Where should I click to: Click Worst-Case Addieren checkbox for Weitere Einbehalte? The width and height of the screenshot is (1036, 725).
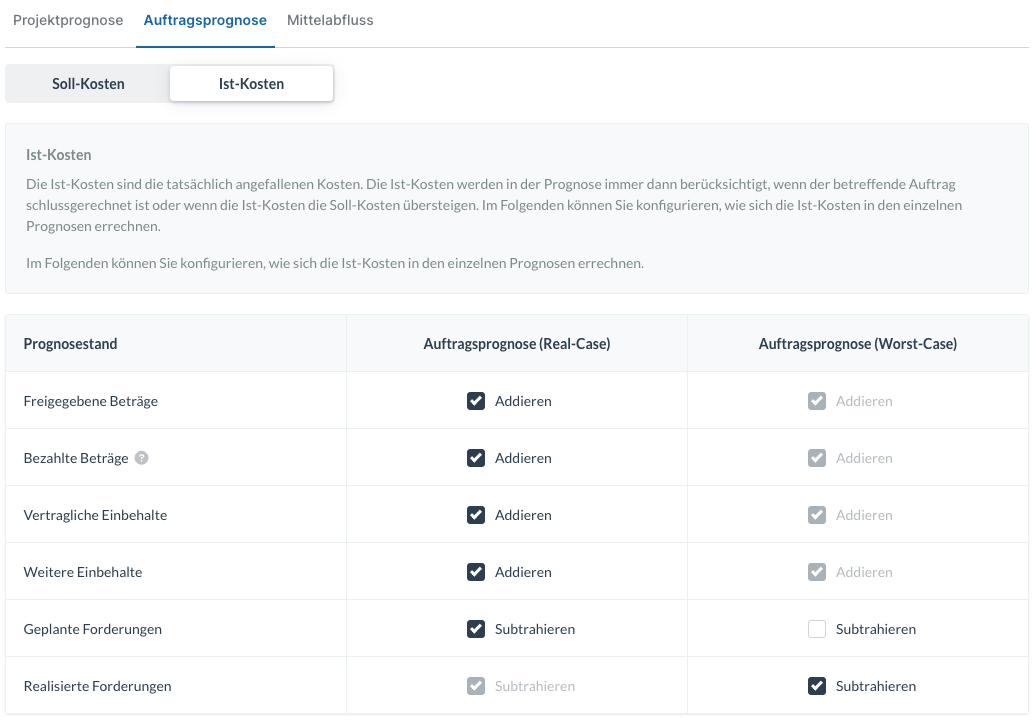tap(817, 572)
